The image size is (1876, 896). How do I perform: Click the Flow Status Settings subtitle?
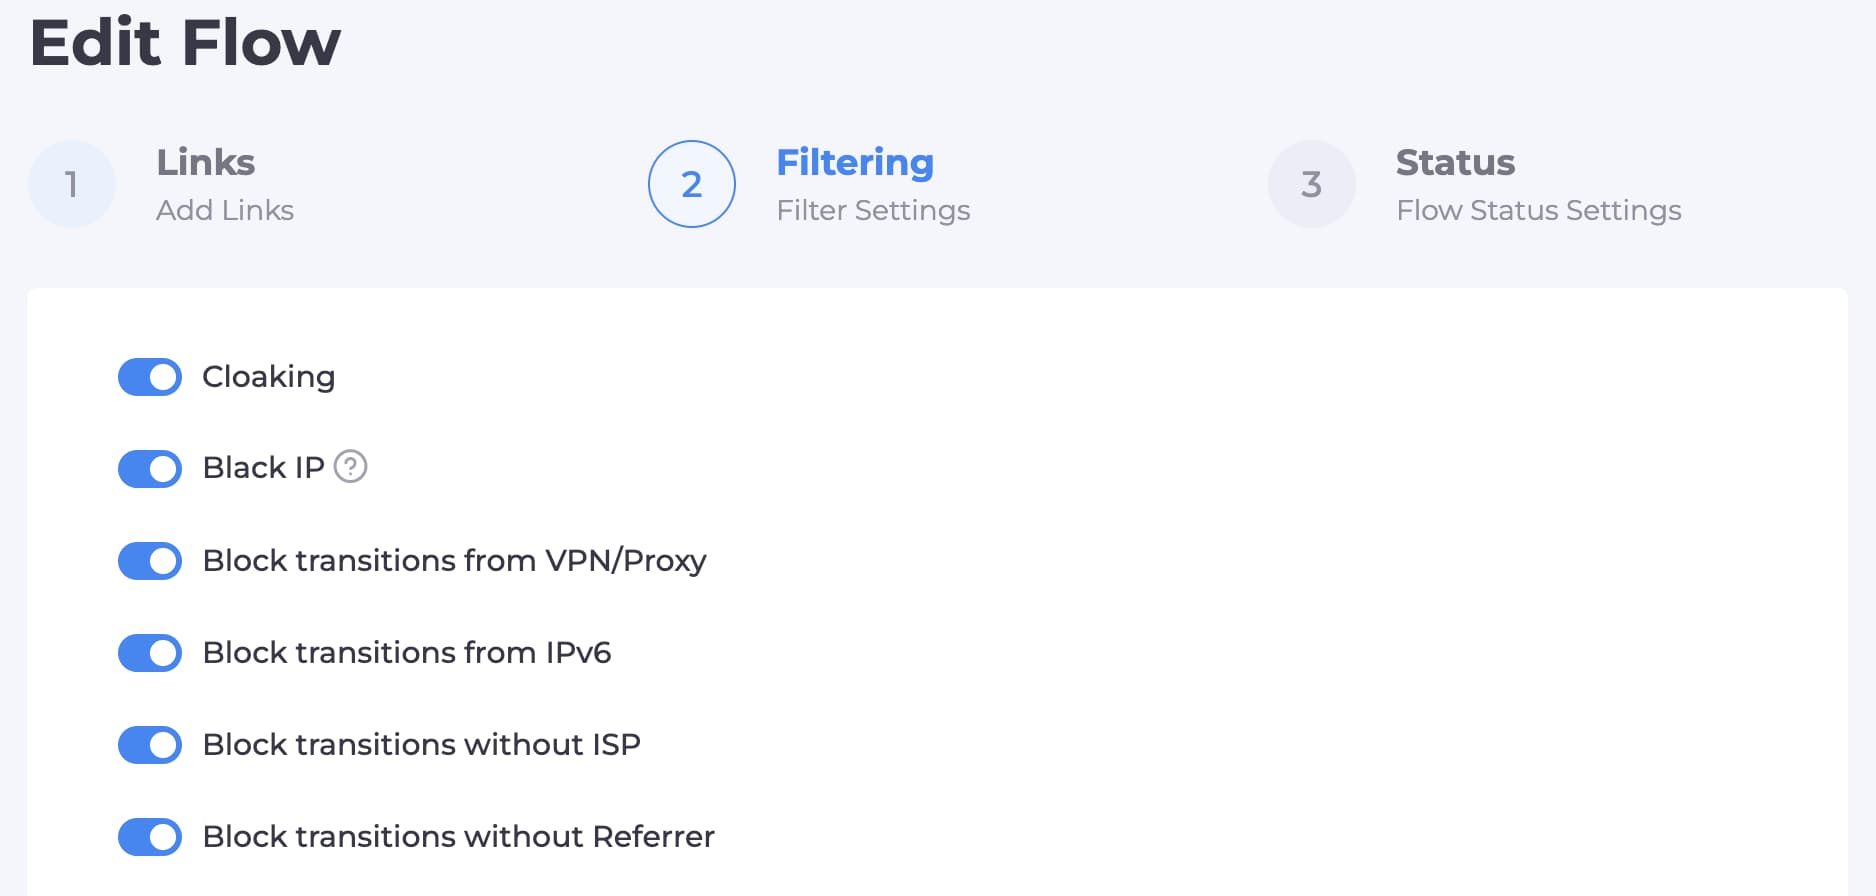click(1539, 211)
